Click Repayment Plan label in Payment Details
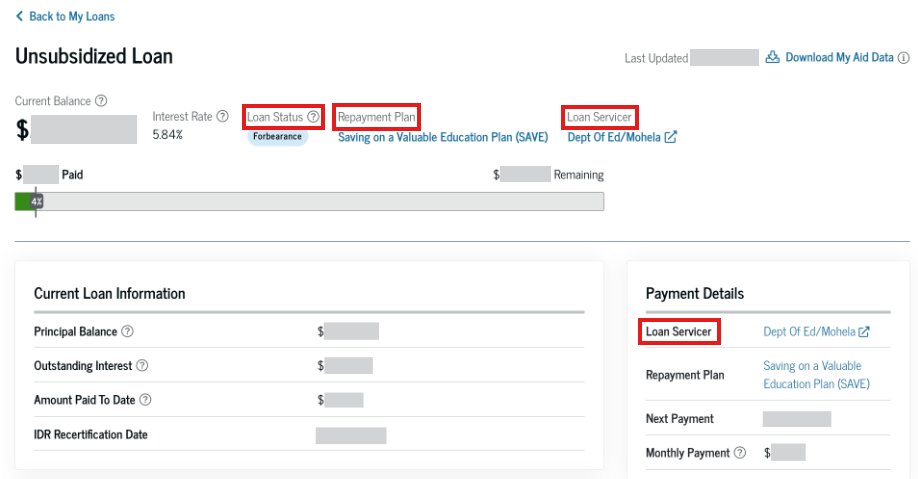Viewport: 918px width, 479px height. [685, 375]
